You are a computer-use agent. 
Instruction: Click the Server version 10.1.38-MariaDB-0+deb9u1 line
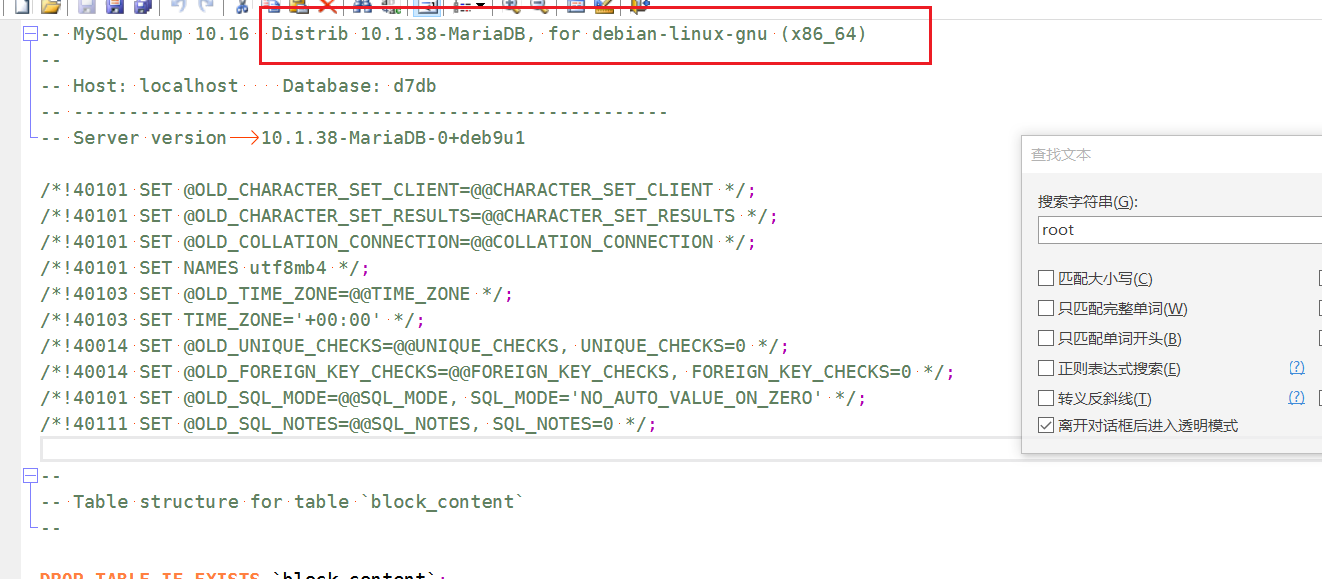click(283, 138)
